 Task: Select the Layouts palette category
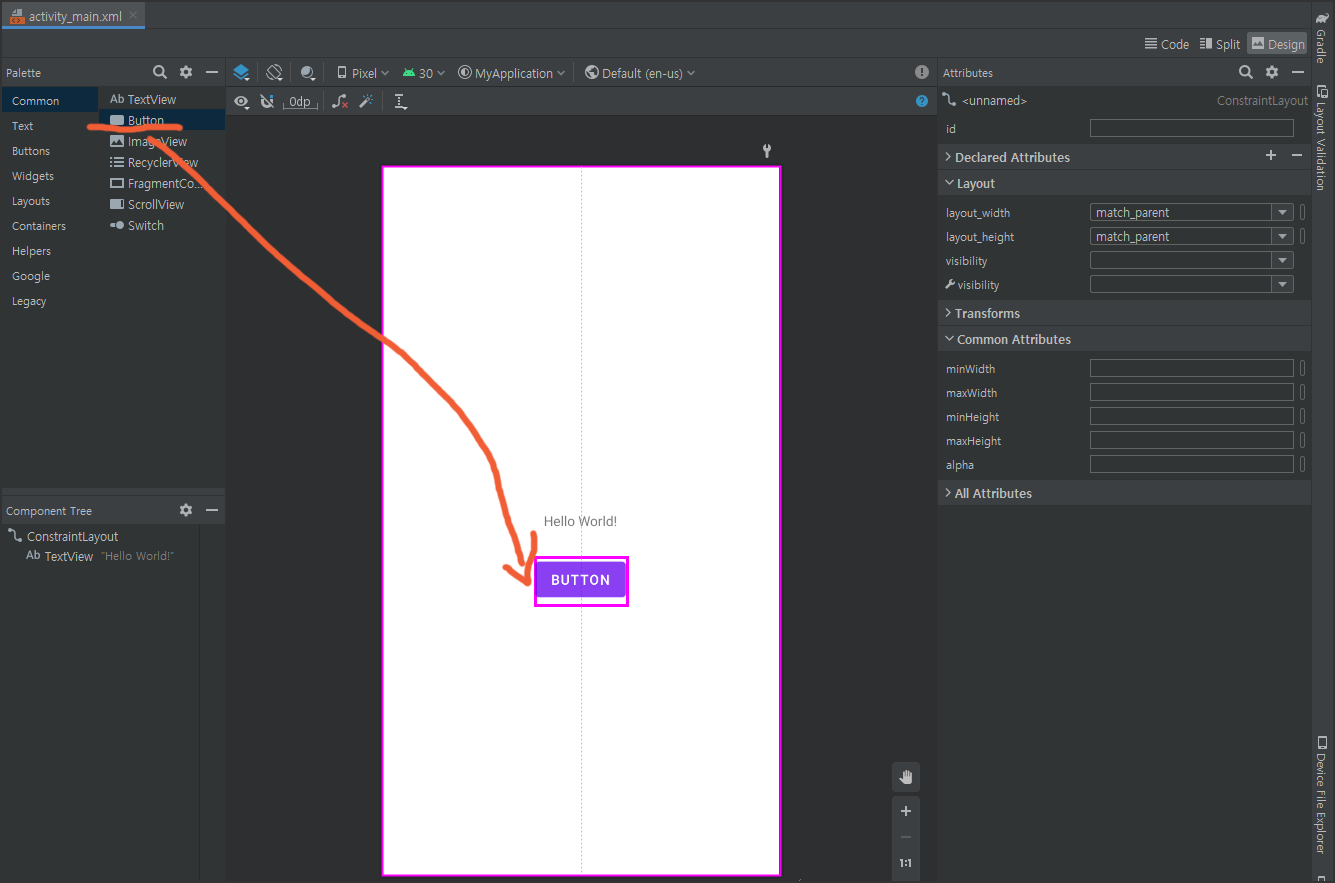pos(49,201)
